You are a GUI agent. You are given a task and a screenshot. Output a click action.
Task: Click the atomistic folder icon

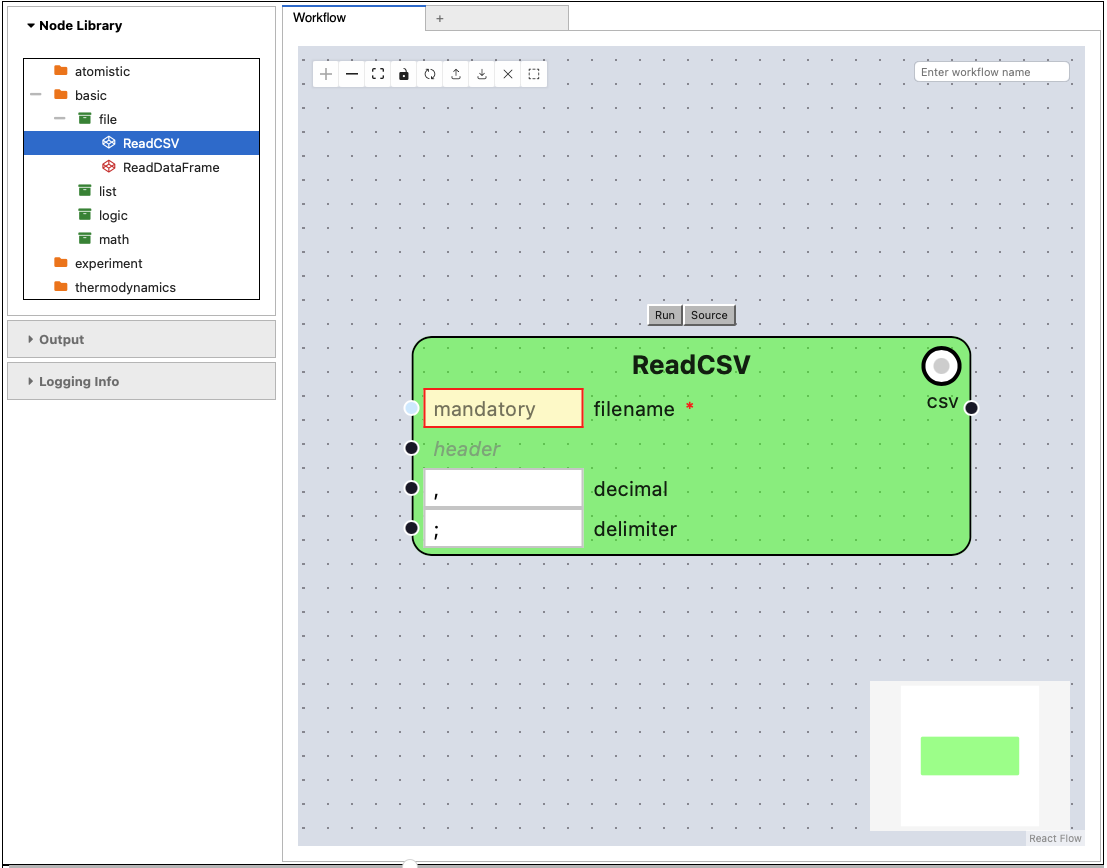(61, 71)
